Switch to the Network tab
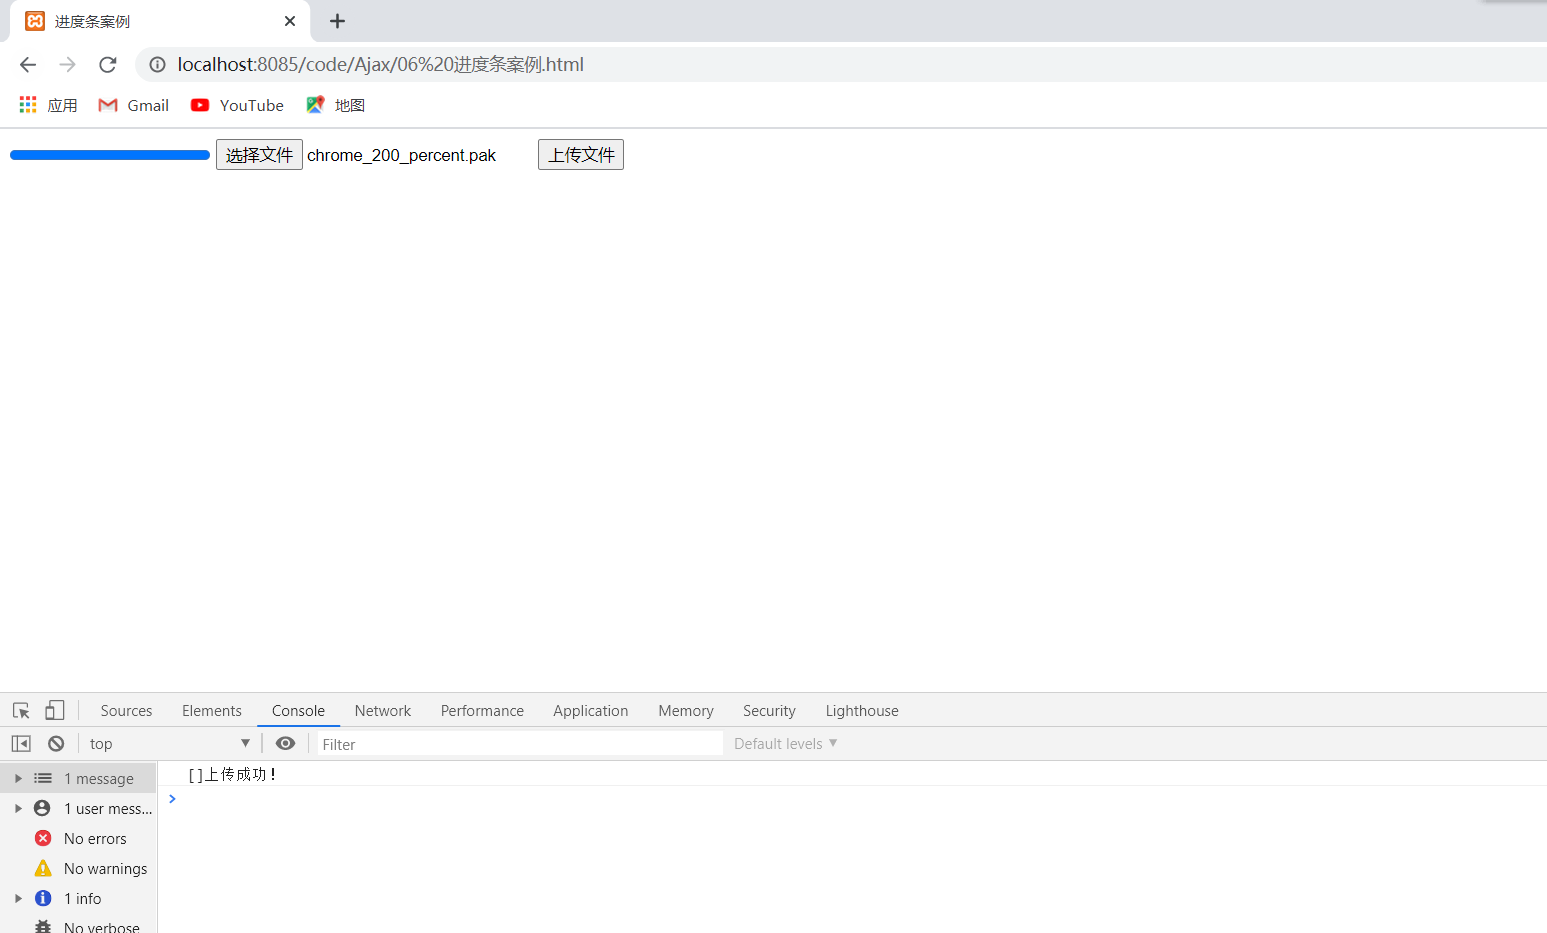 (x=383, y=711)
